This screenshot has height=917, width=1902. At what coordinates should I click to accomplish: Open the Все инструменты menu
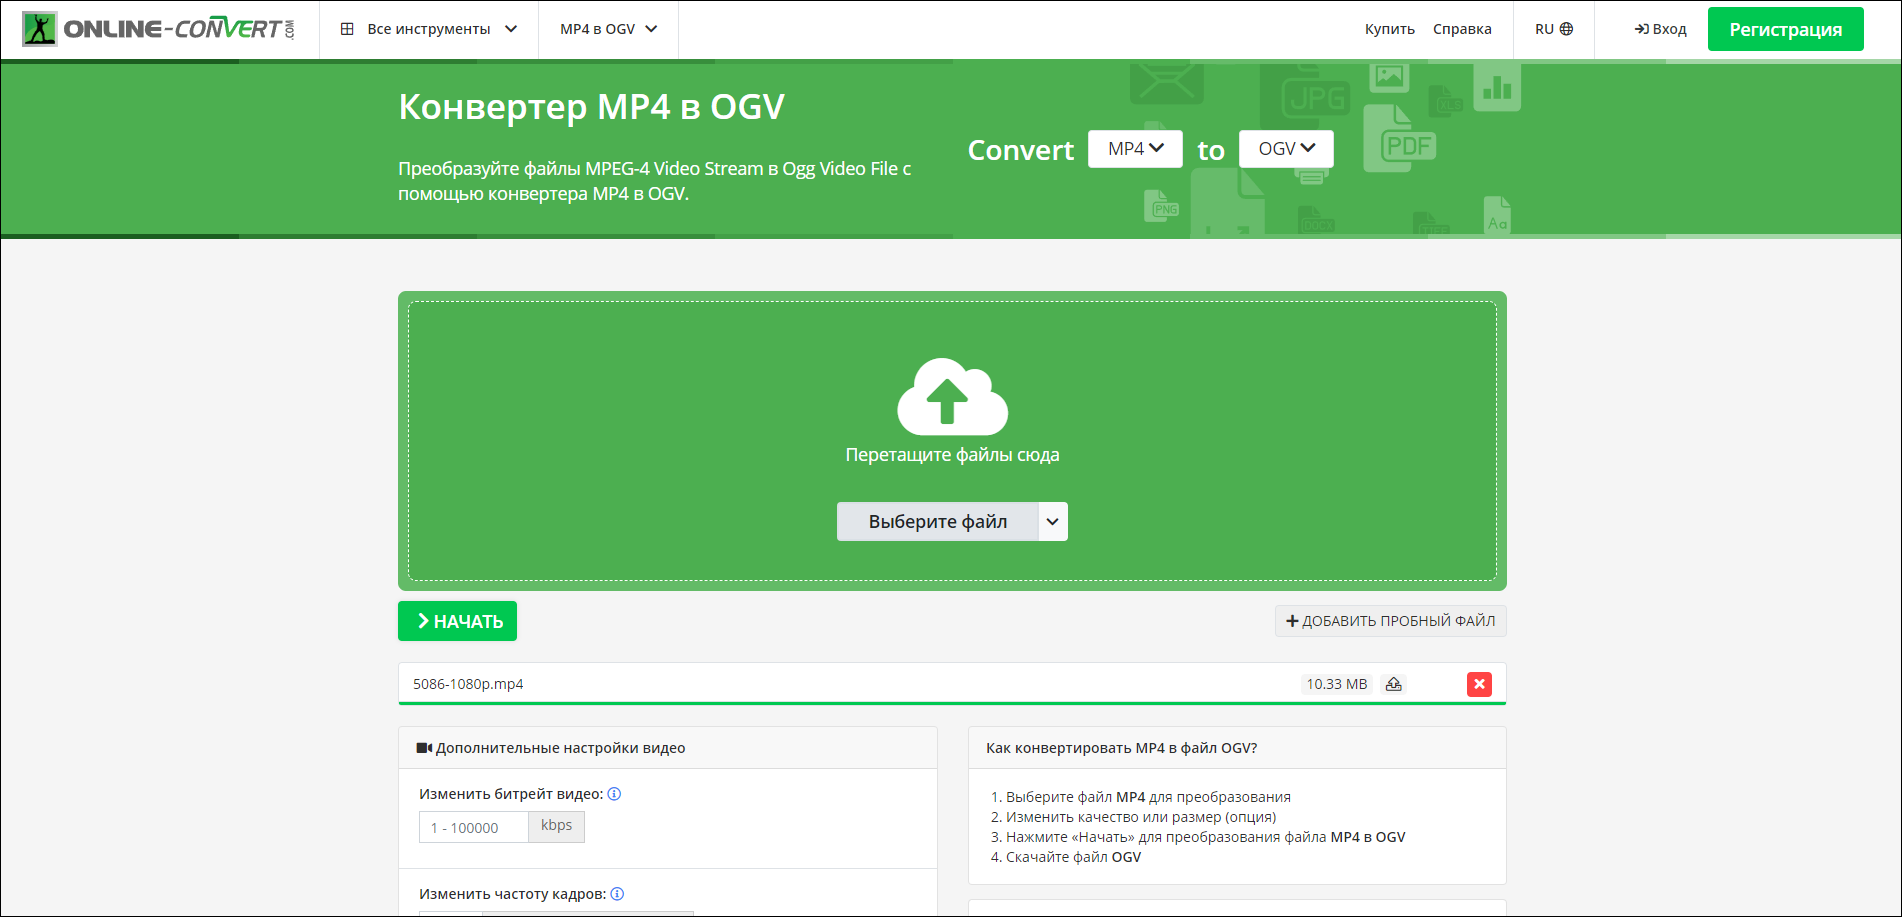coord(429,29)
